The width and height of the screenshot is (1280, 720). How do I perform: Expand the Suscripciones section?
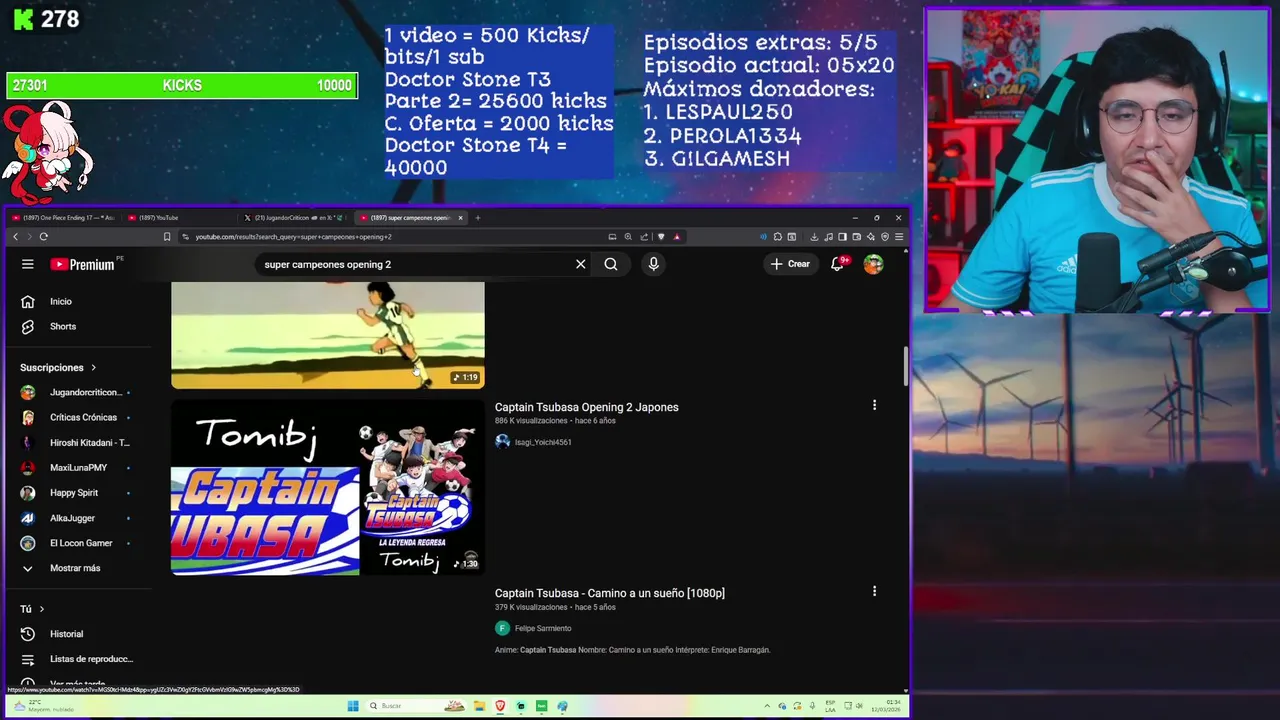click(x=58, y=367)
